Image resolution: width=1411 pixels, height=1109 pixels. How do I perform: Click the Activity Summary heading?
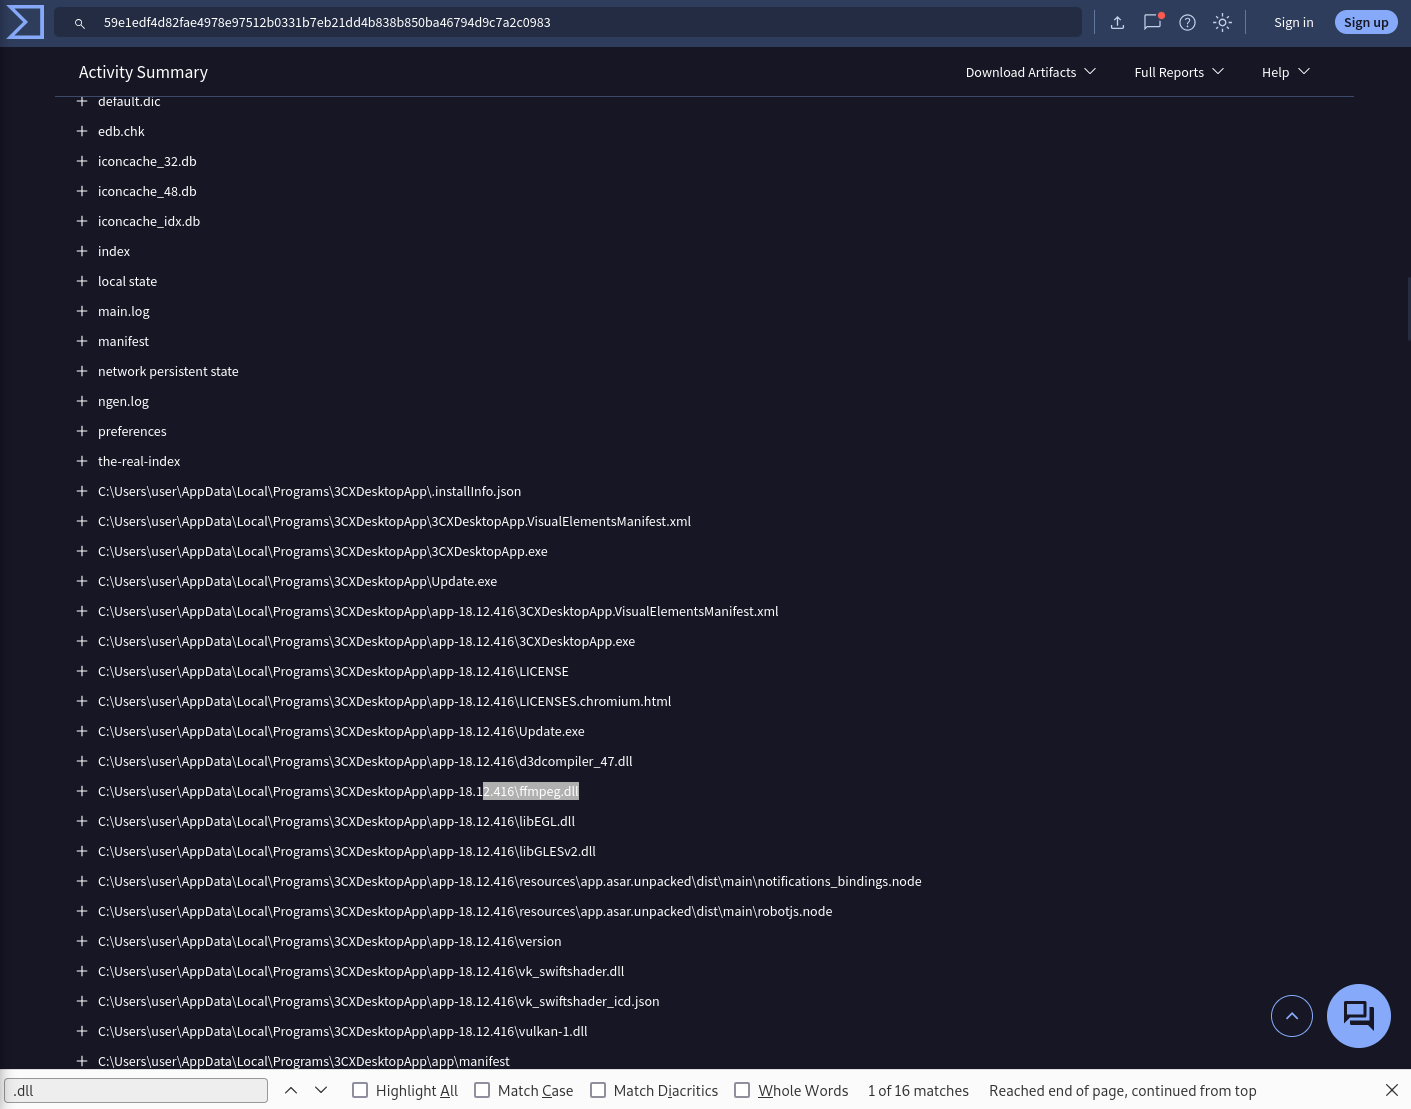143,72
